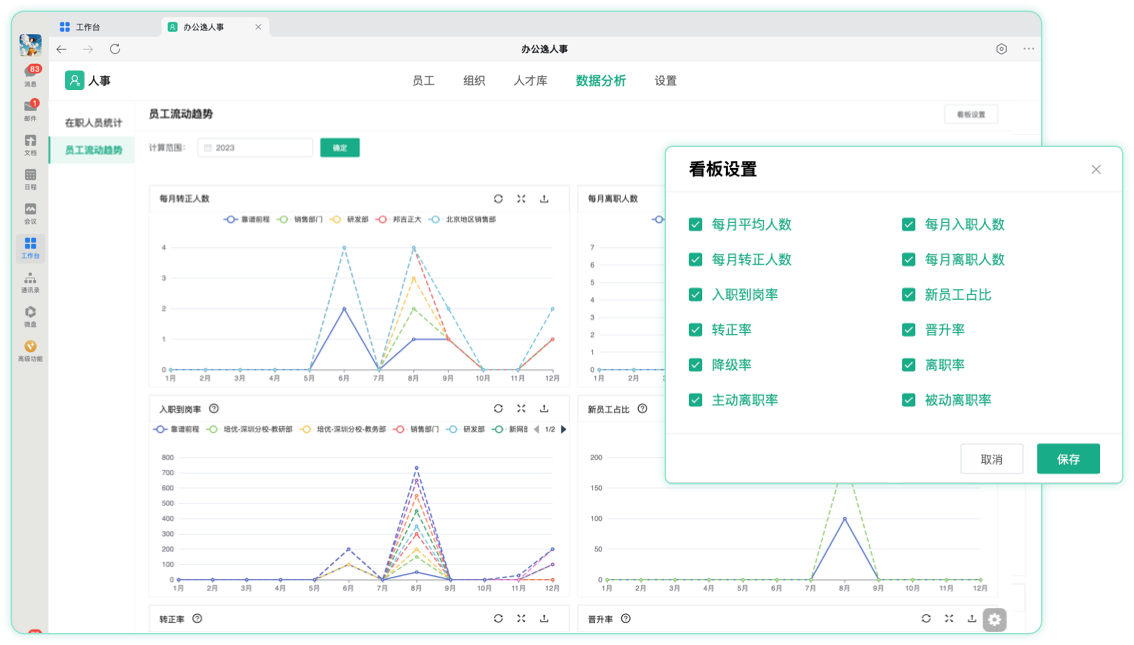1134x645 pixels.
Task: Toggle the 晋升率 checkbox
Action: pyautogui.click(x=909, y=330)
